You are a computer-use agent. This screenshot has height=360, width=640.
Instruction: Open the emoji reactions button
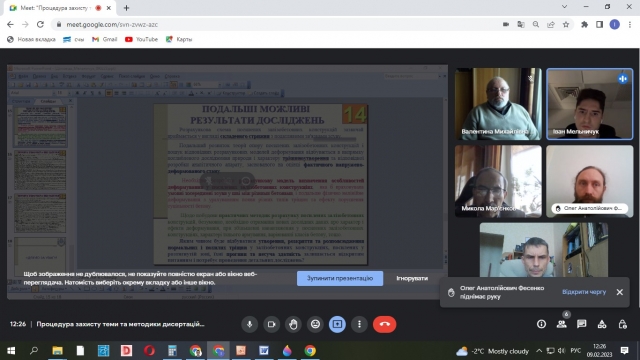[316, 324]
